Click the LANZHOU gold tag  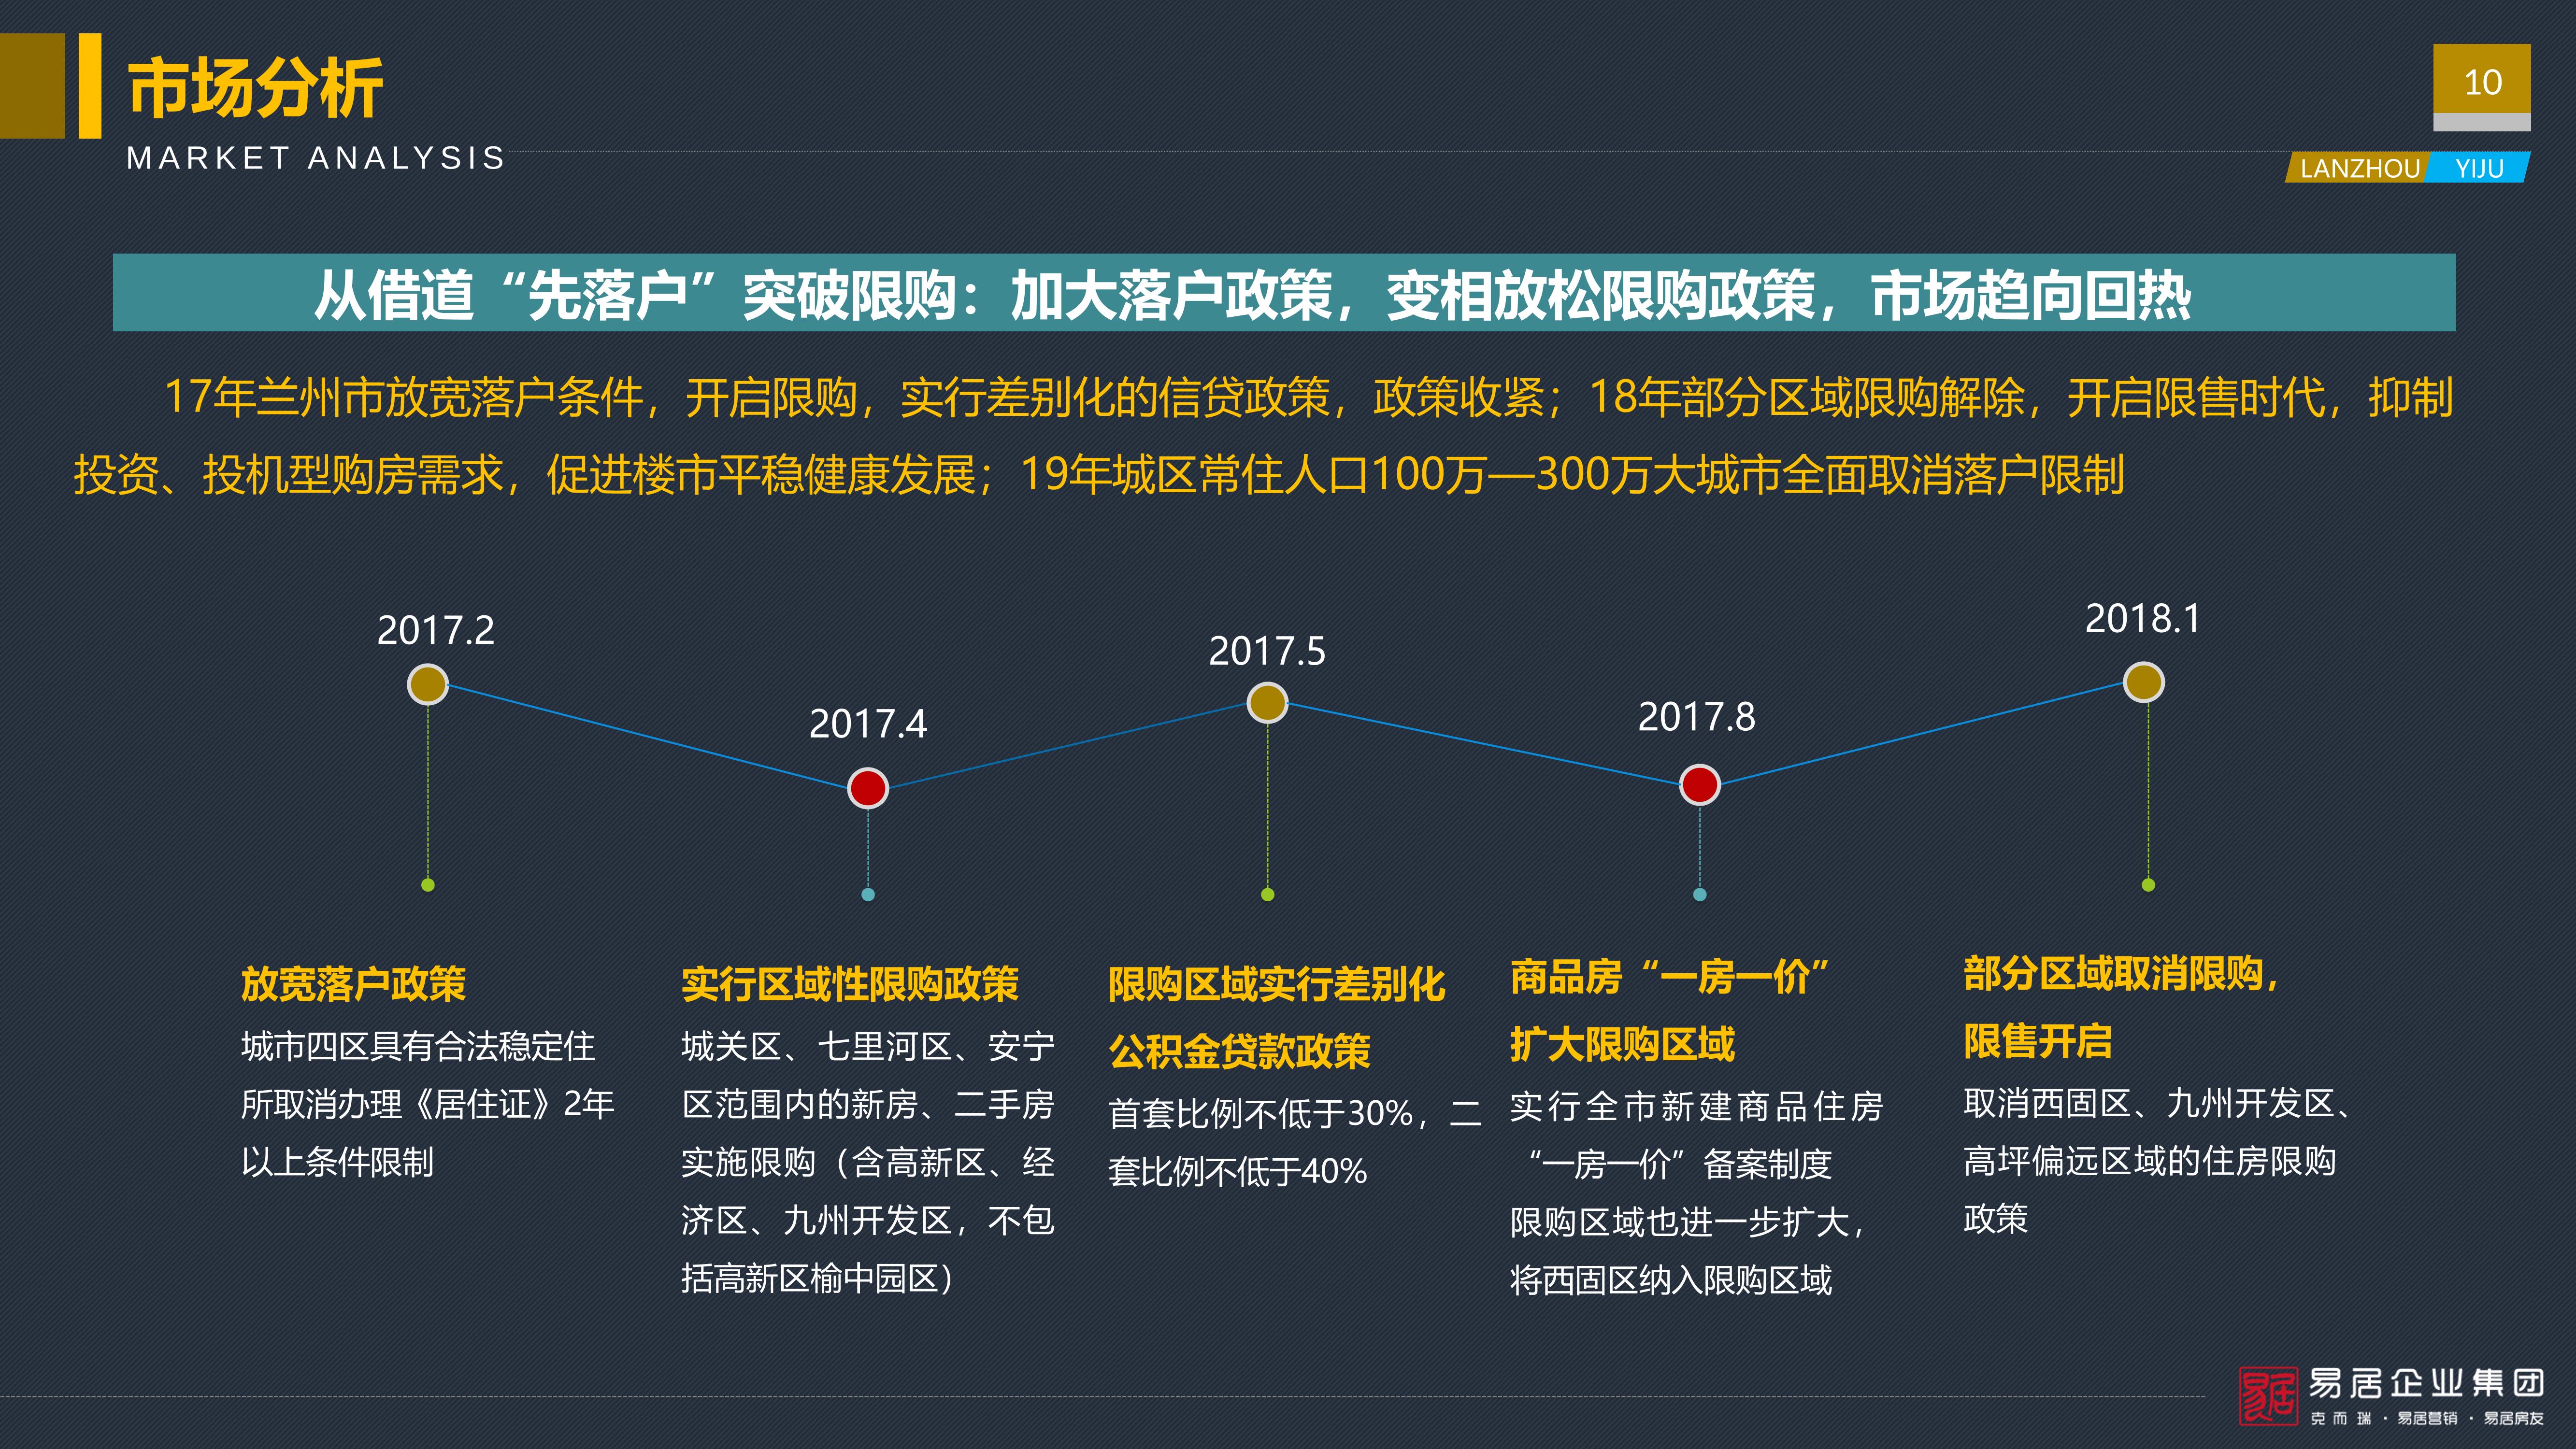coord(2358,168)
